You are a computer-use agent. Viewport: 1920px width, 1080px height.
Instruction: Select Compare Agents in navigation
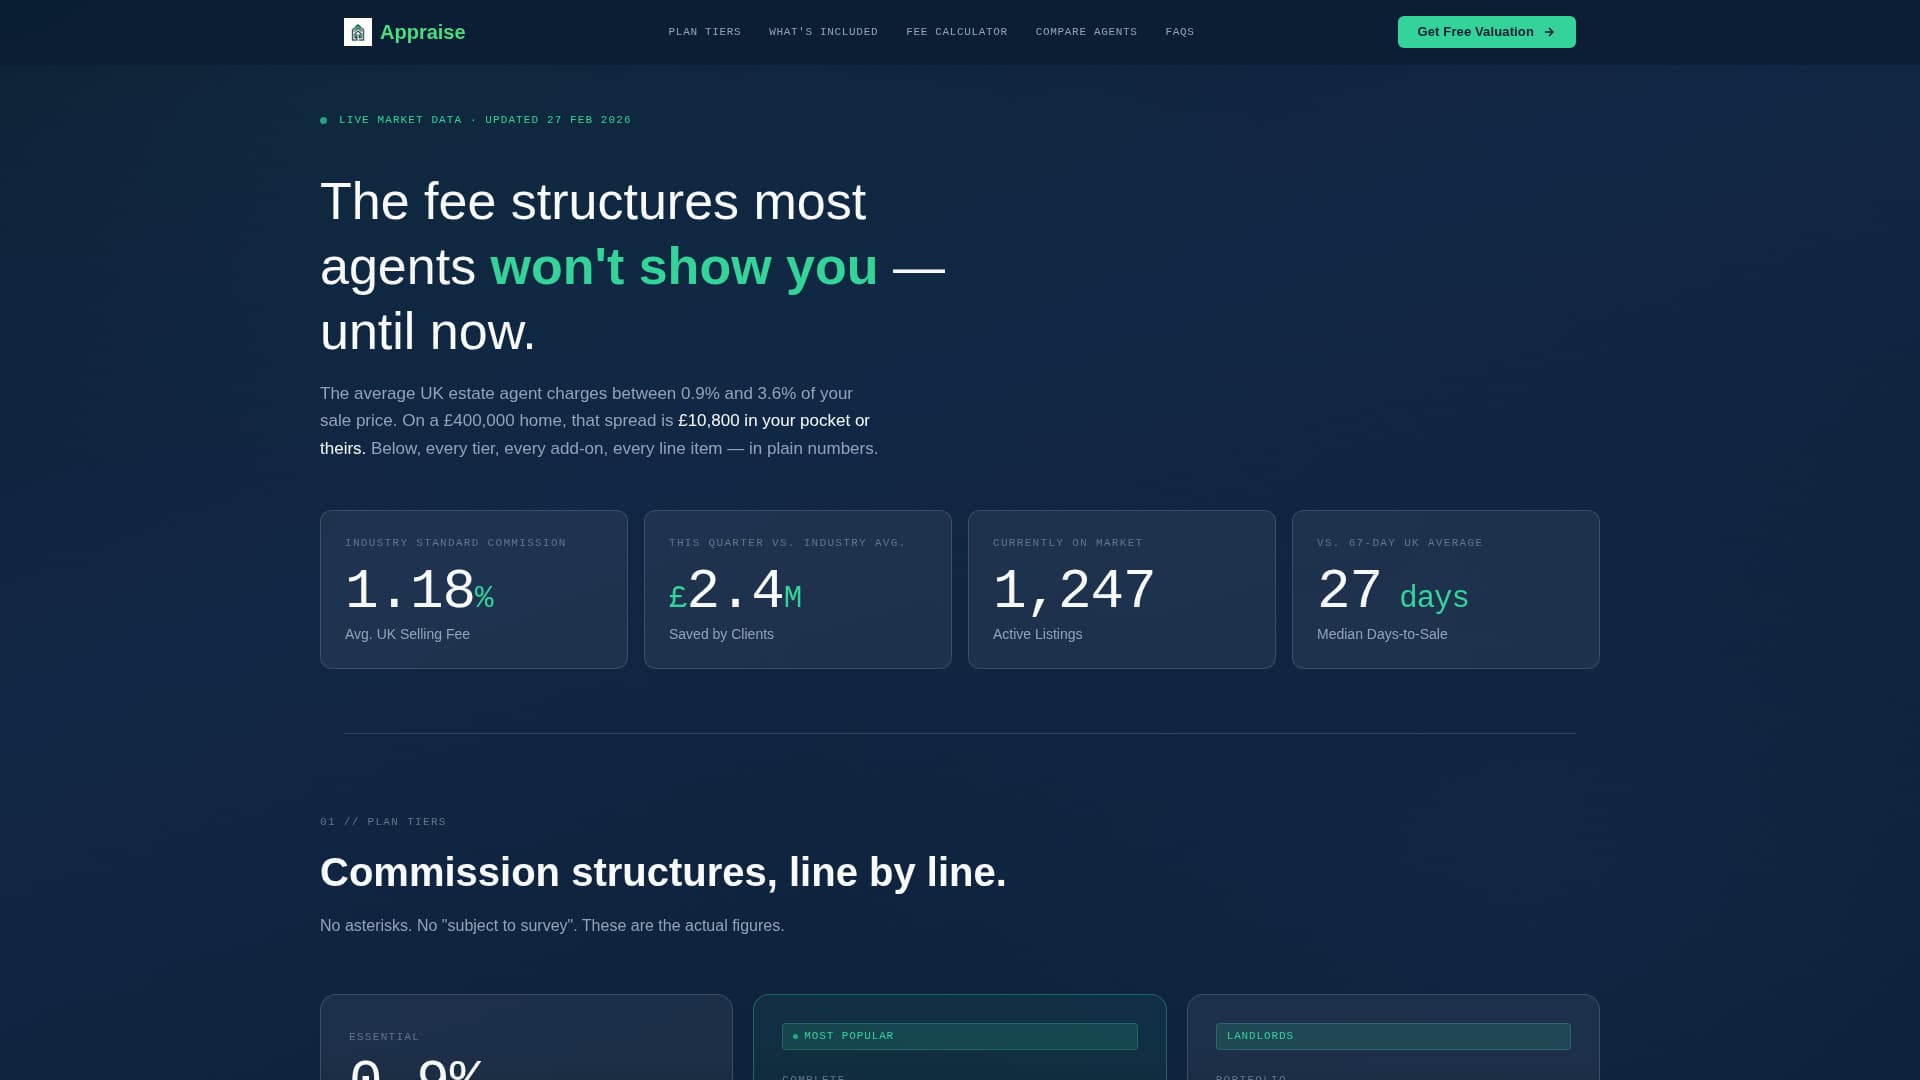(x=1086, y=32)
